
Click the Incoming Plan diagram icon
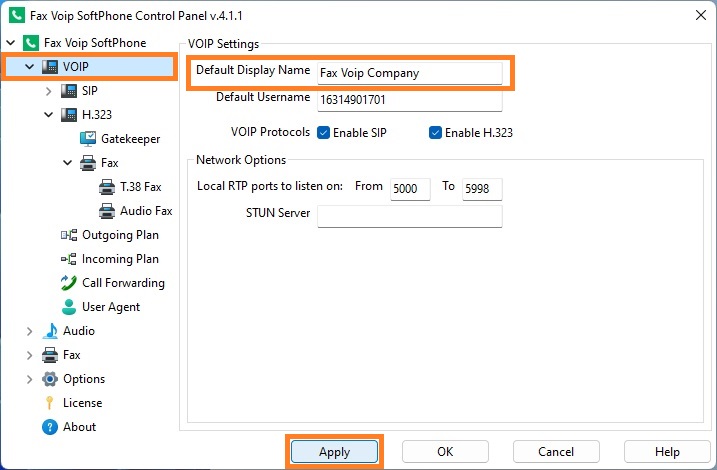[69, 259]
